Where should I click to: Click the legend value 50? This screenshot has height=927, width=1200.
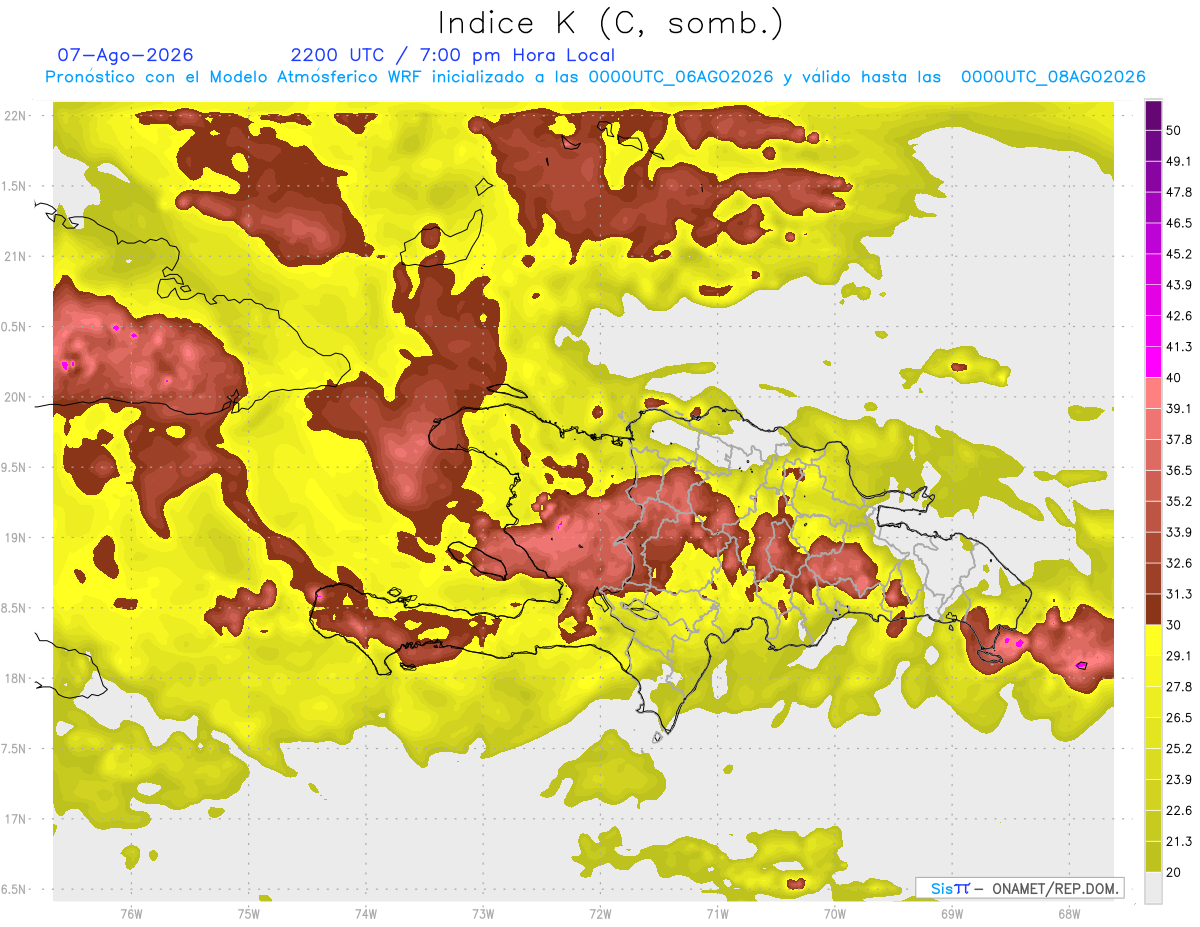[1176, 130]
